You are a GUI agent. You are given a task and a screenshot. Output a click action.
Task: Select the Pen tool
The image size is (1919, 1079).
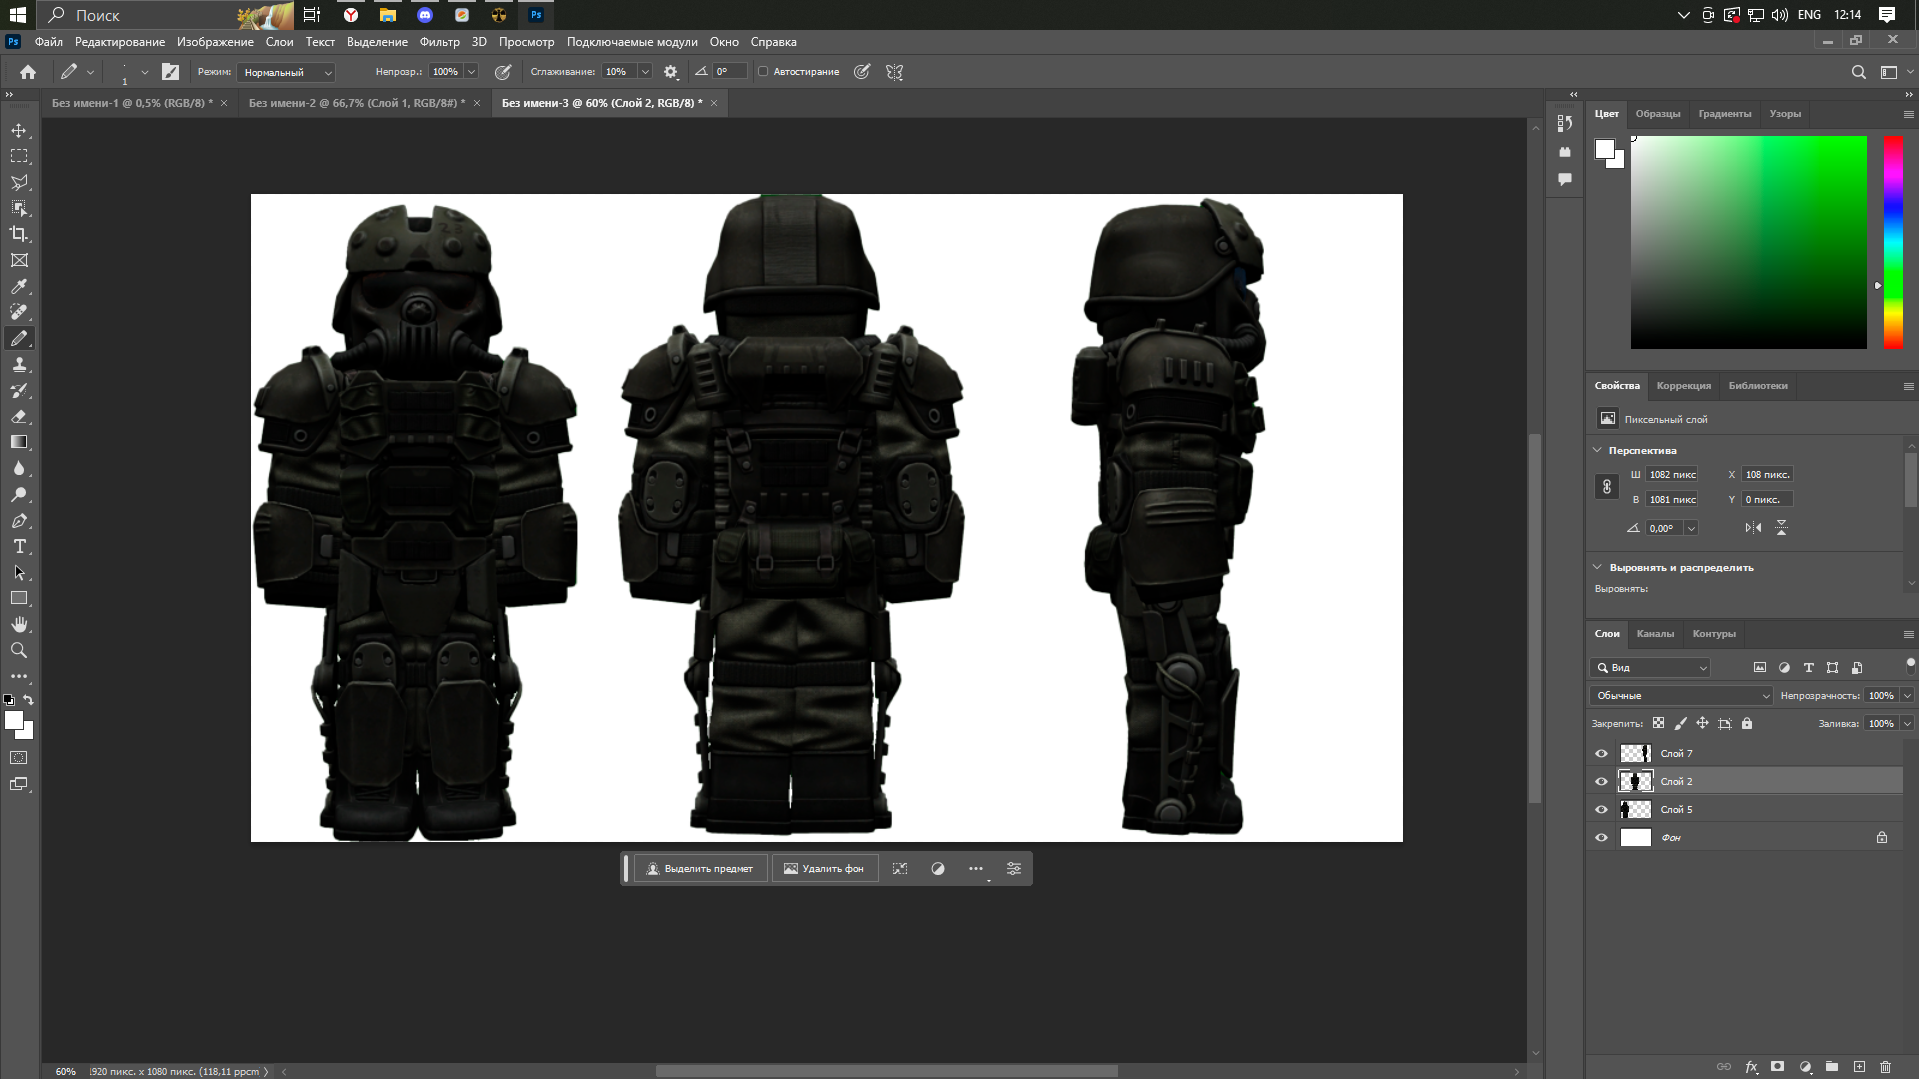click(19, 521)
